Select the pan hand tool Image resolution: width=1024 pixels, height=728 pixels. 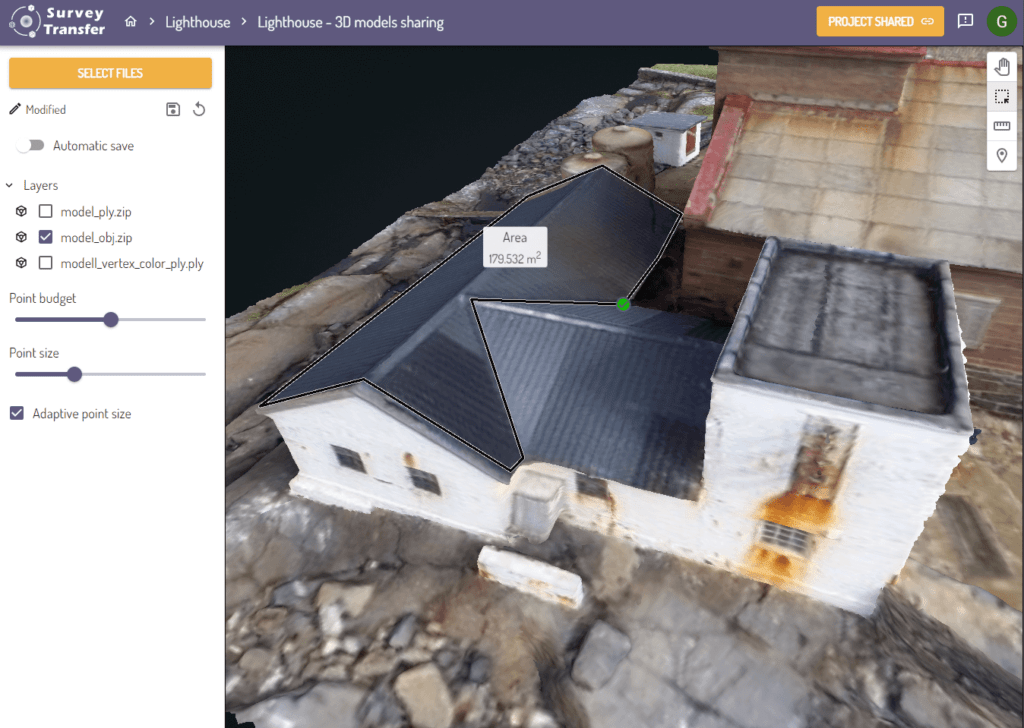click(x=1002, y=67)
